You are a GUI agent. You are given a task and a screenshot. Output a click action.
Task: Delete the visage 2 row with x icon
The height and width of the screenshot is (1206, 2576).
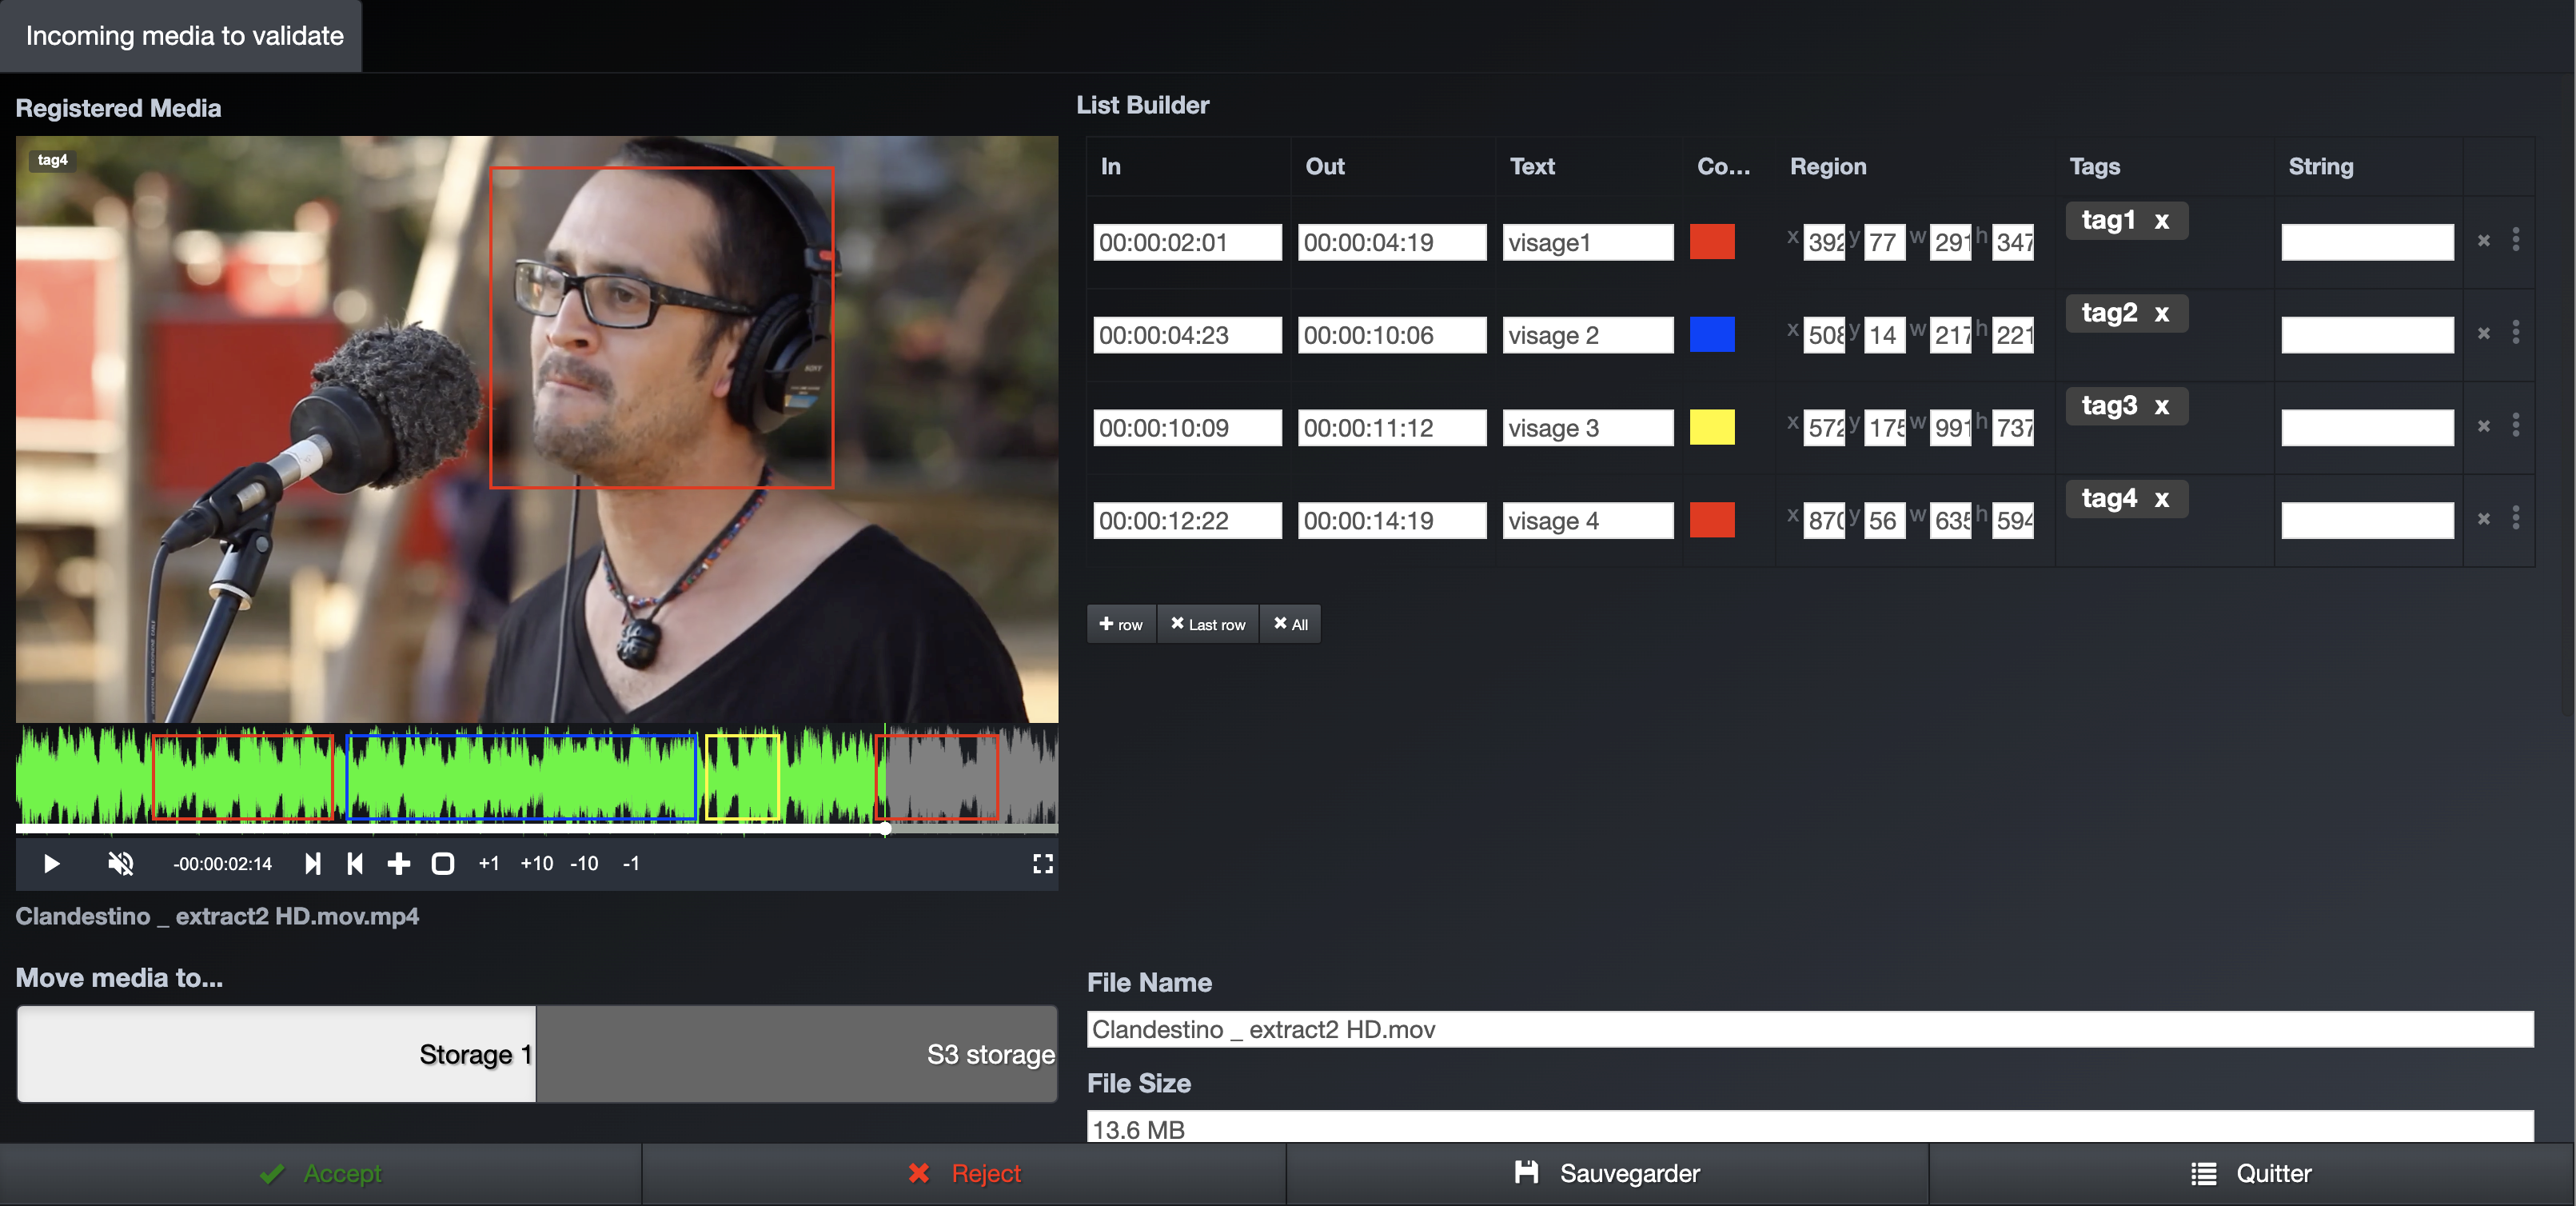tap(2483, 333)
